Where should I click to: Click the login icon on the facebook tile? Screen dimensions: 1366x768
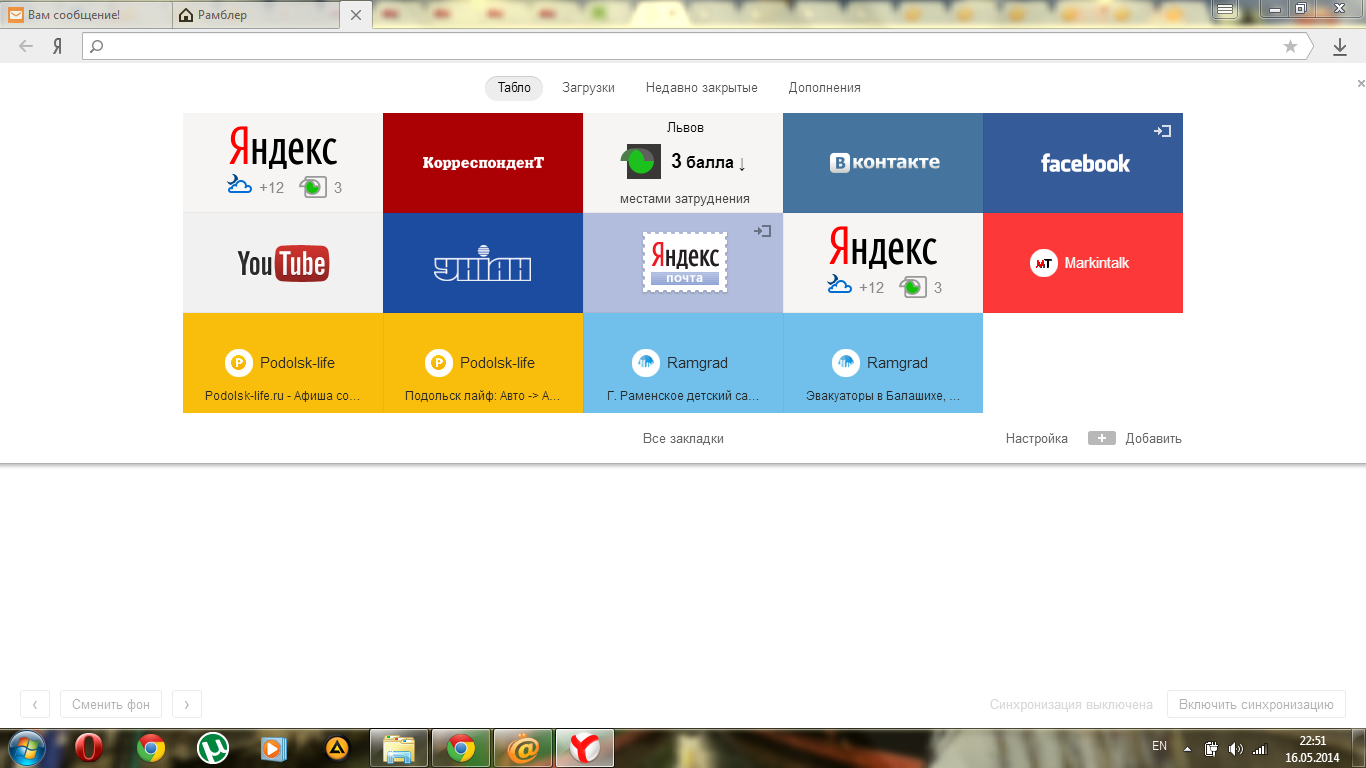pyautogui.click(x=1162, y=131)
